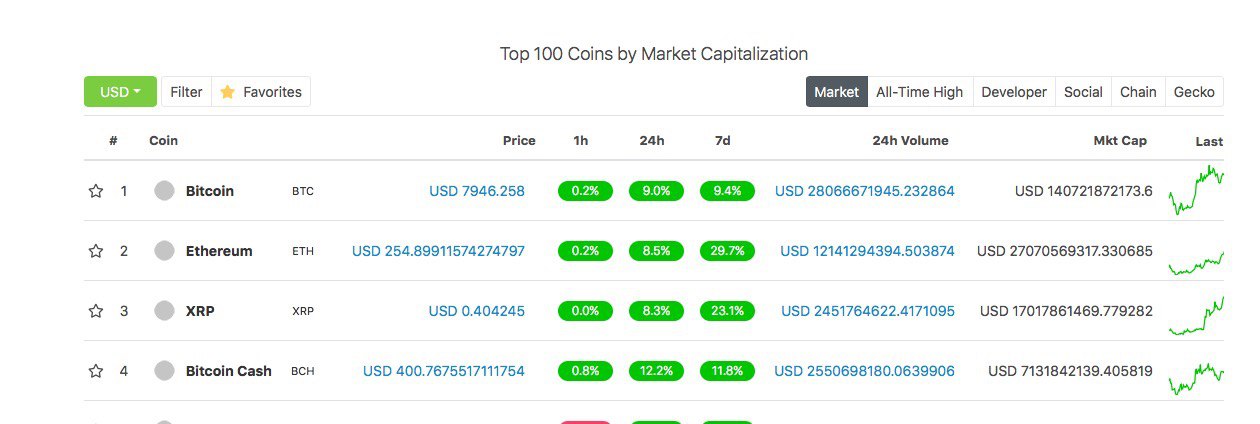Select the Gecko tab

point(1194,92)
